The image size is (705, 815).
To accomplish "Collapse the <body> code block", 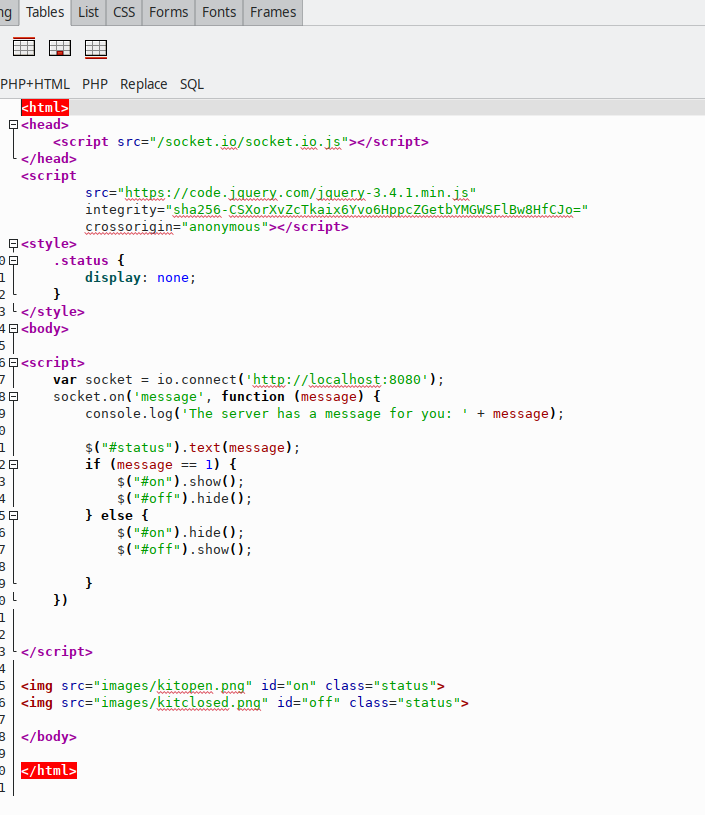I will (14, 329).
